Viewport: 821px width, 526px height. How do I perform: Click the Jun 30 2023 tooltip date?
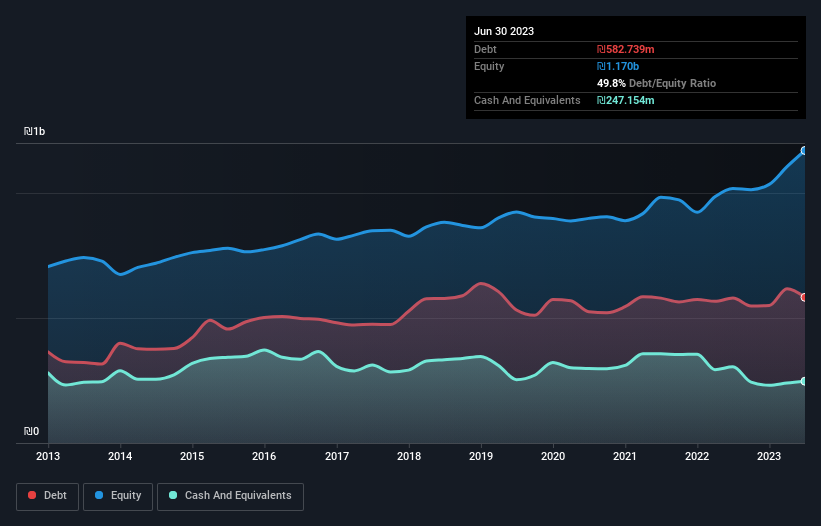504,31
